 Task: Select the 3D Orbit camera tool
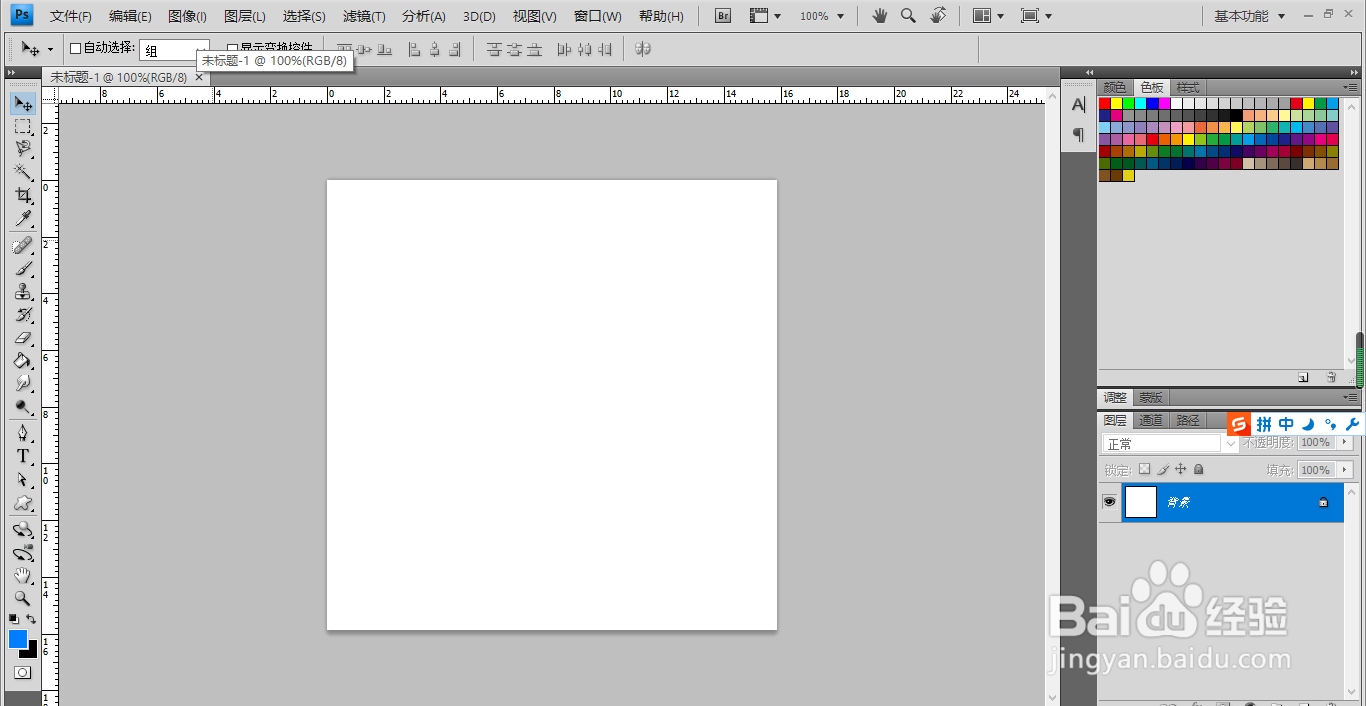point(23,552)
